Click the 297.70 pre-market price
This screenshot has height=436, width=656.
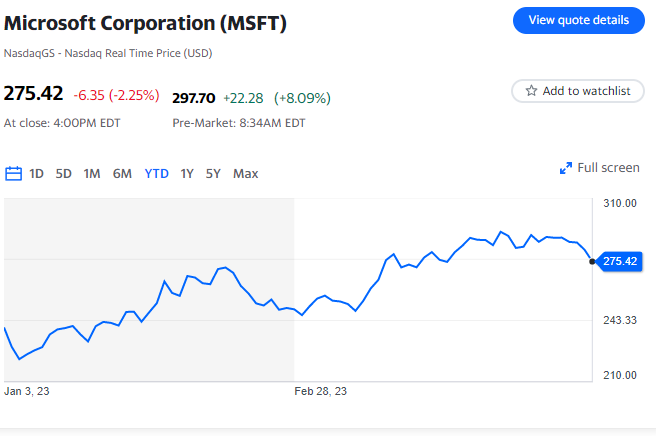194,97
